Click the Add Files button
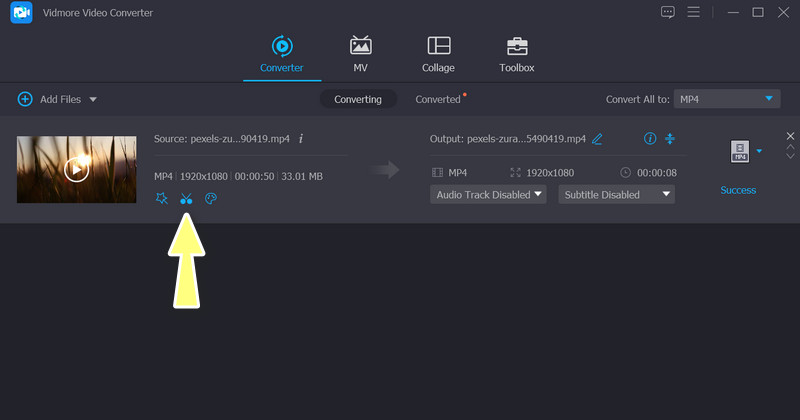Screen dimensions: 800x420 point(50,100)
